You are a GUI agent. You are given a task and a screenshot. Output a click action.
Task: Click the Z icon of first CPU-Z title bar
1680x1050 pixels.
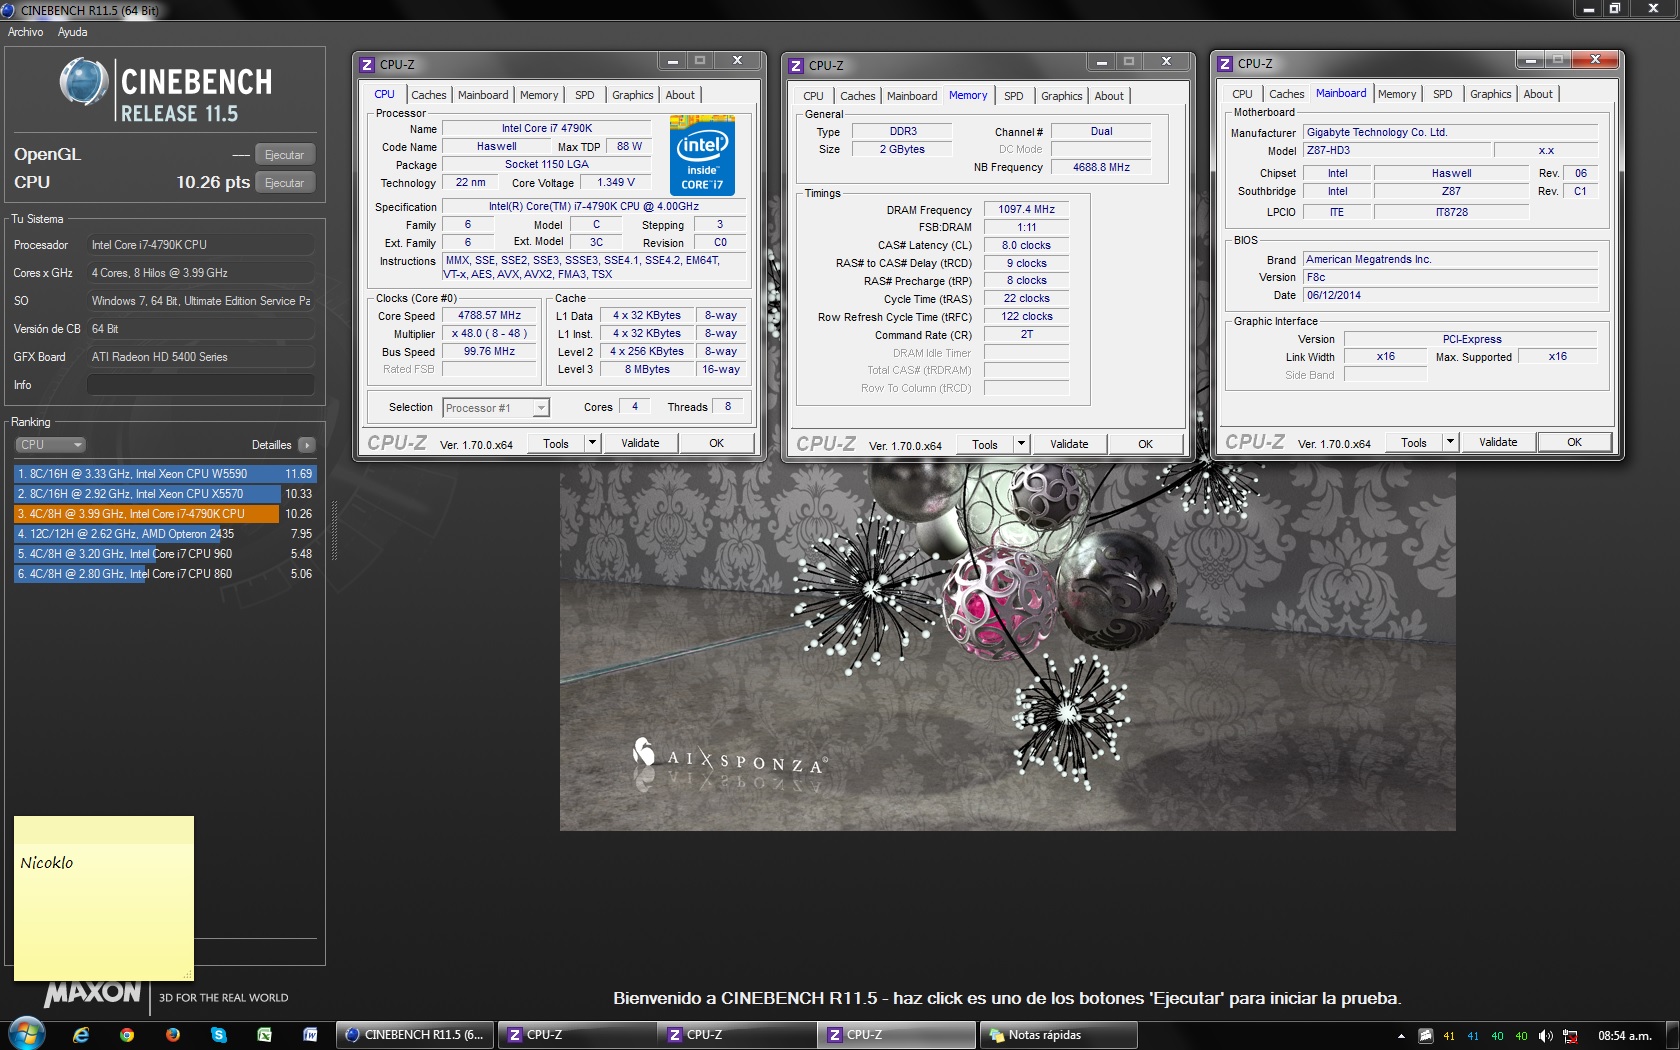pos(367,64)
